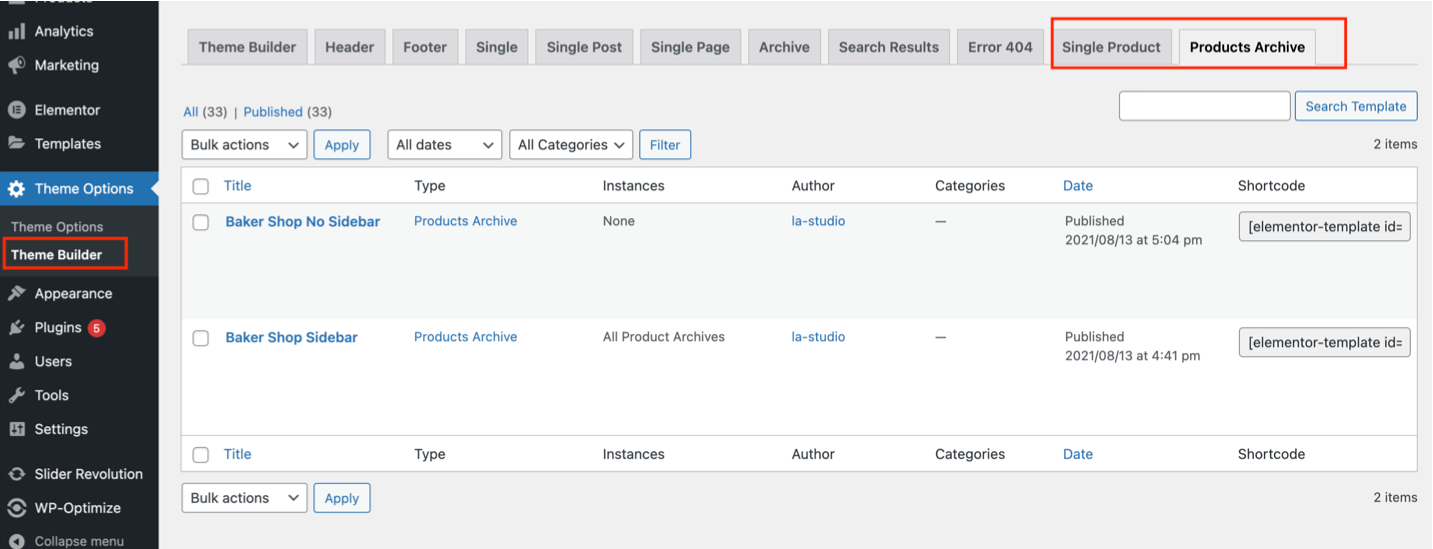Screen dimensions: 1433x549
Task: Tick the Baker Shop No Sidebar checkbox
Action: point(201,222)
